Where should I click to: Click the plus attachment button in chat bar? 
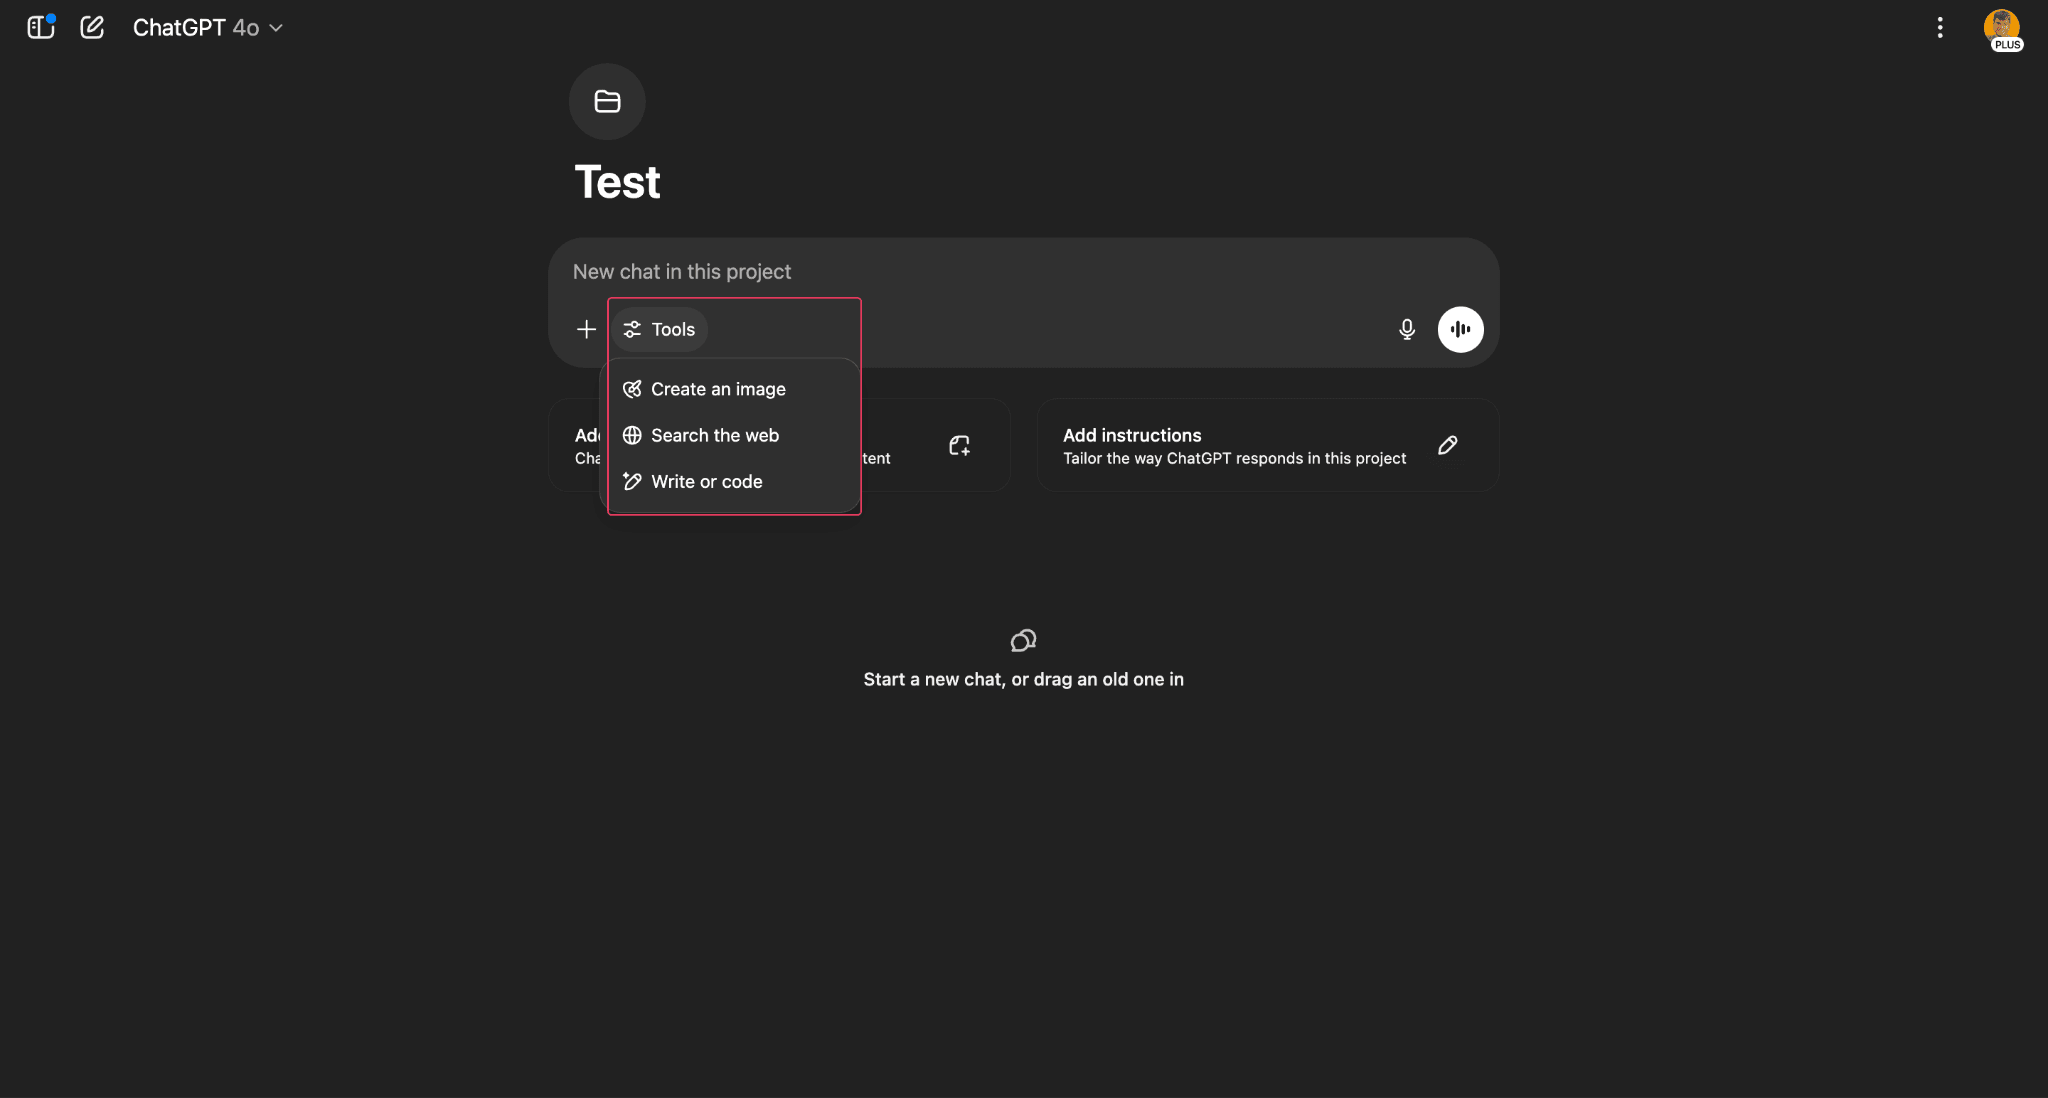pos(585,329)
